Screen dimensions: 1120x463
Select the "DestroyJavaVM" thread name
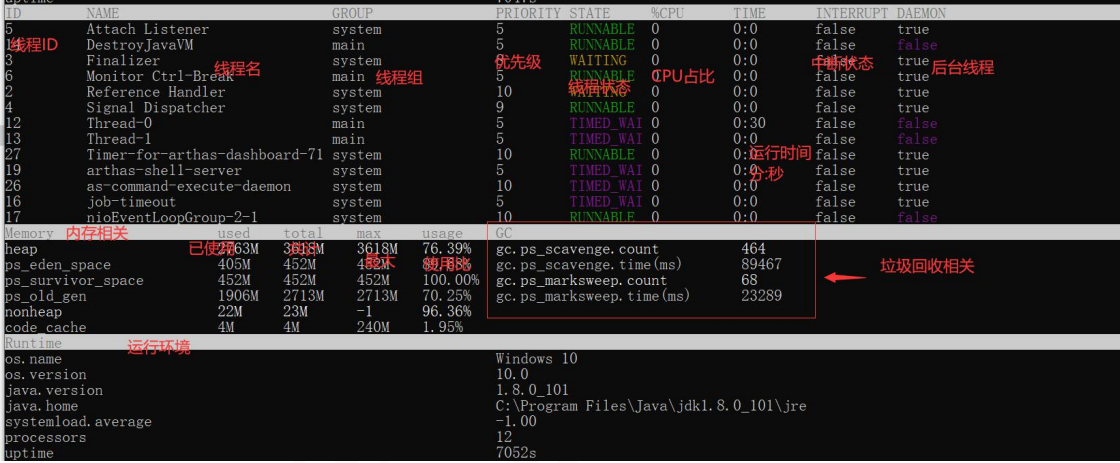tap(140, 45)
